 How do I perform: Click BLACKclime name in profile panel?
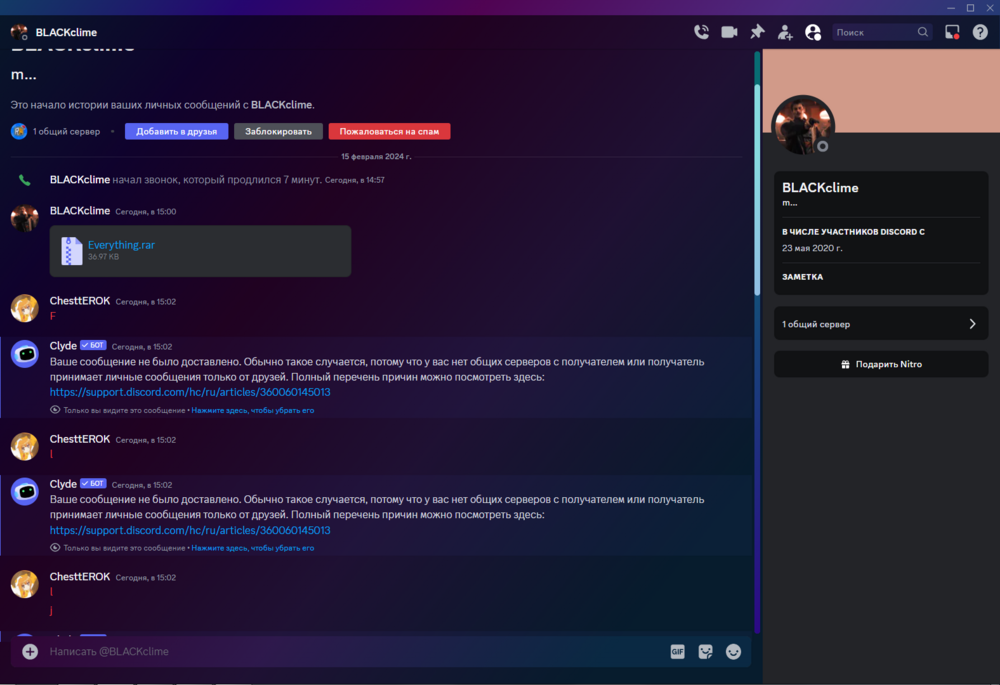820,188
